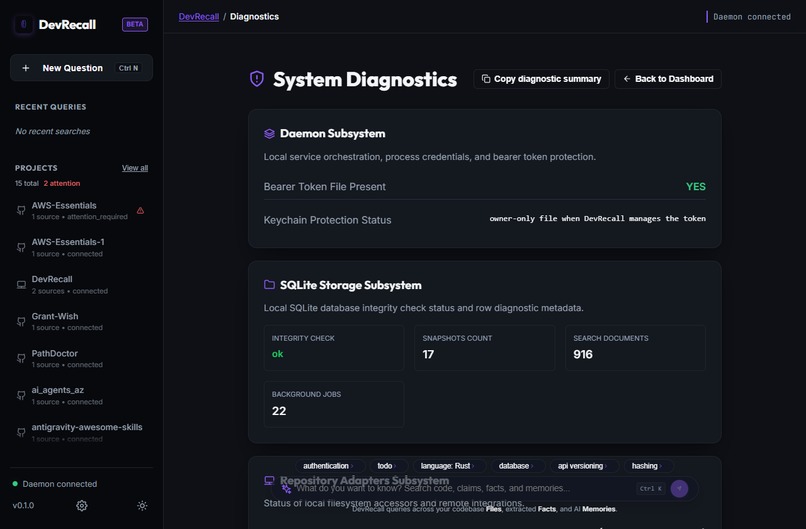This screenshot has width=806, height=529.
Task: View all projects
Action: pos(135,168)
